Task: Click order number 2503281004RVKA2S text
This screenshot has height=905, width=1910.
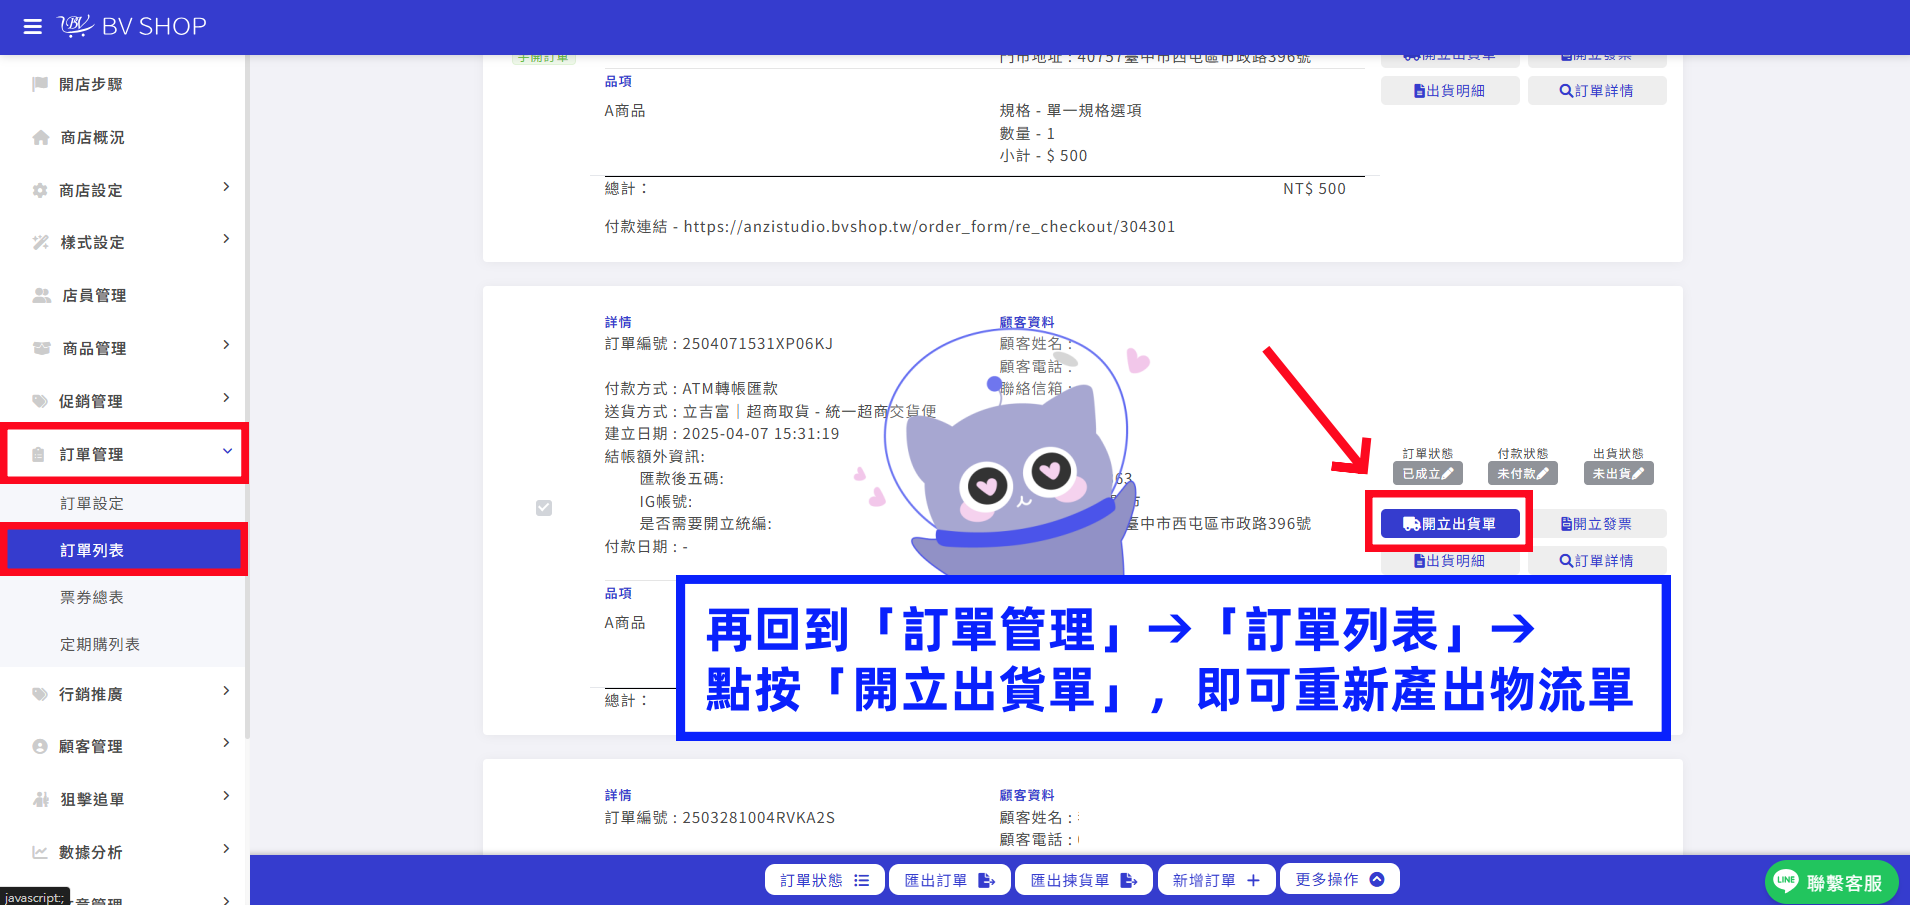Action: click(758, 818)
